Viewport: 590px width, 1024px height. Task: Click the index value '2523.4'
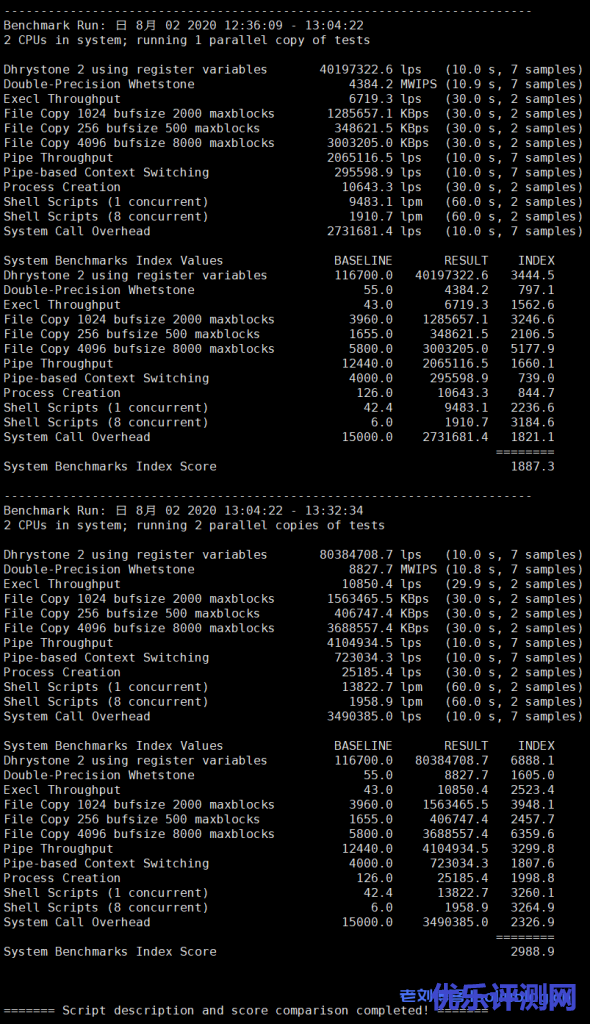click(x=533, y=790)
